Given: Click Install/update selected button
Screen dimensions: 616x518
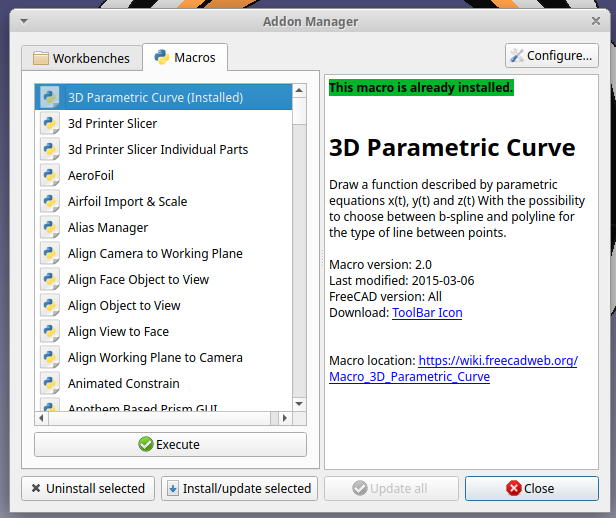Looking at the screenshot, I should 239,489.
